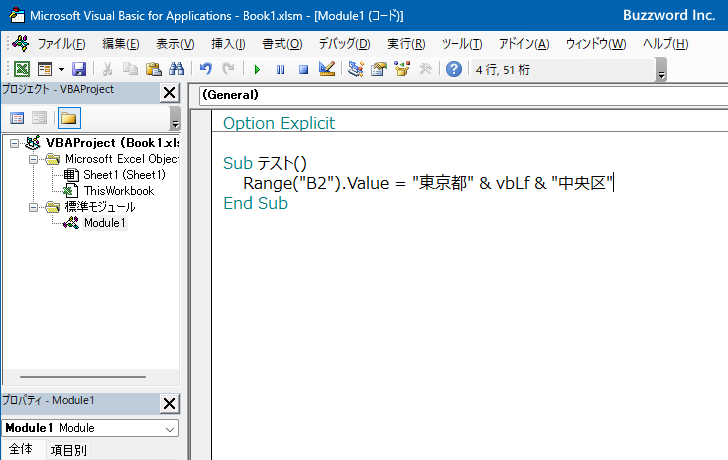The height and width of the screenshot is (460, 728).
Task: Open Project pane toolbar overflow arrow
Action: point(175,118)
